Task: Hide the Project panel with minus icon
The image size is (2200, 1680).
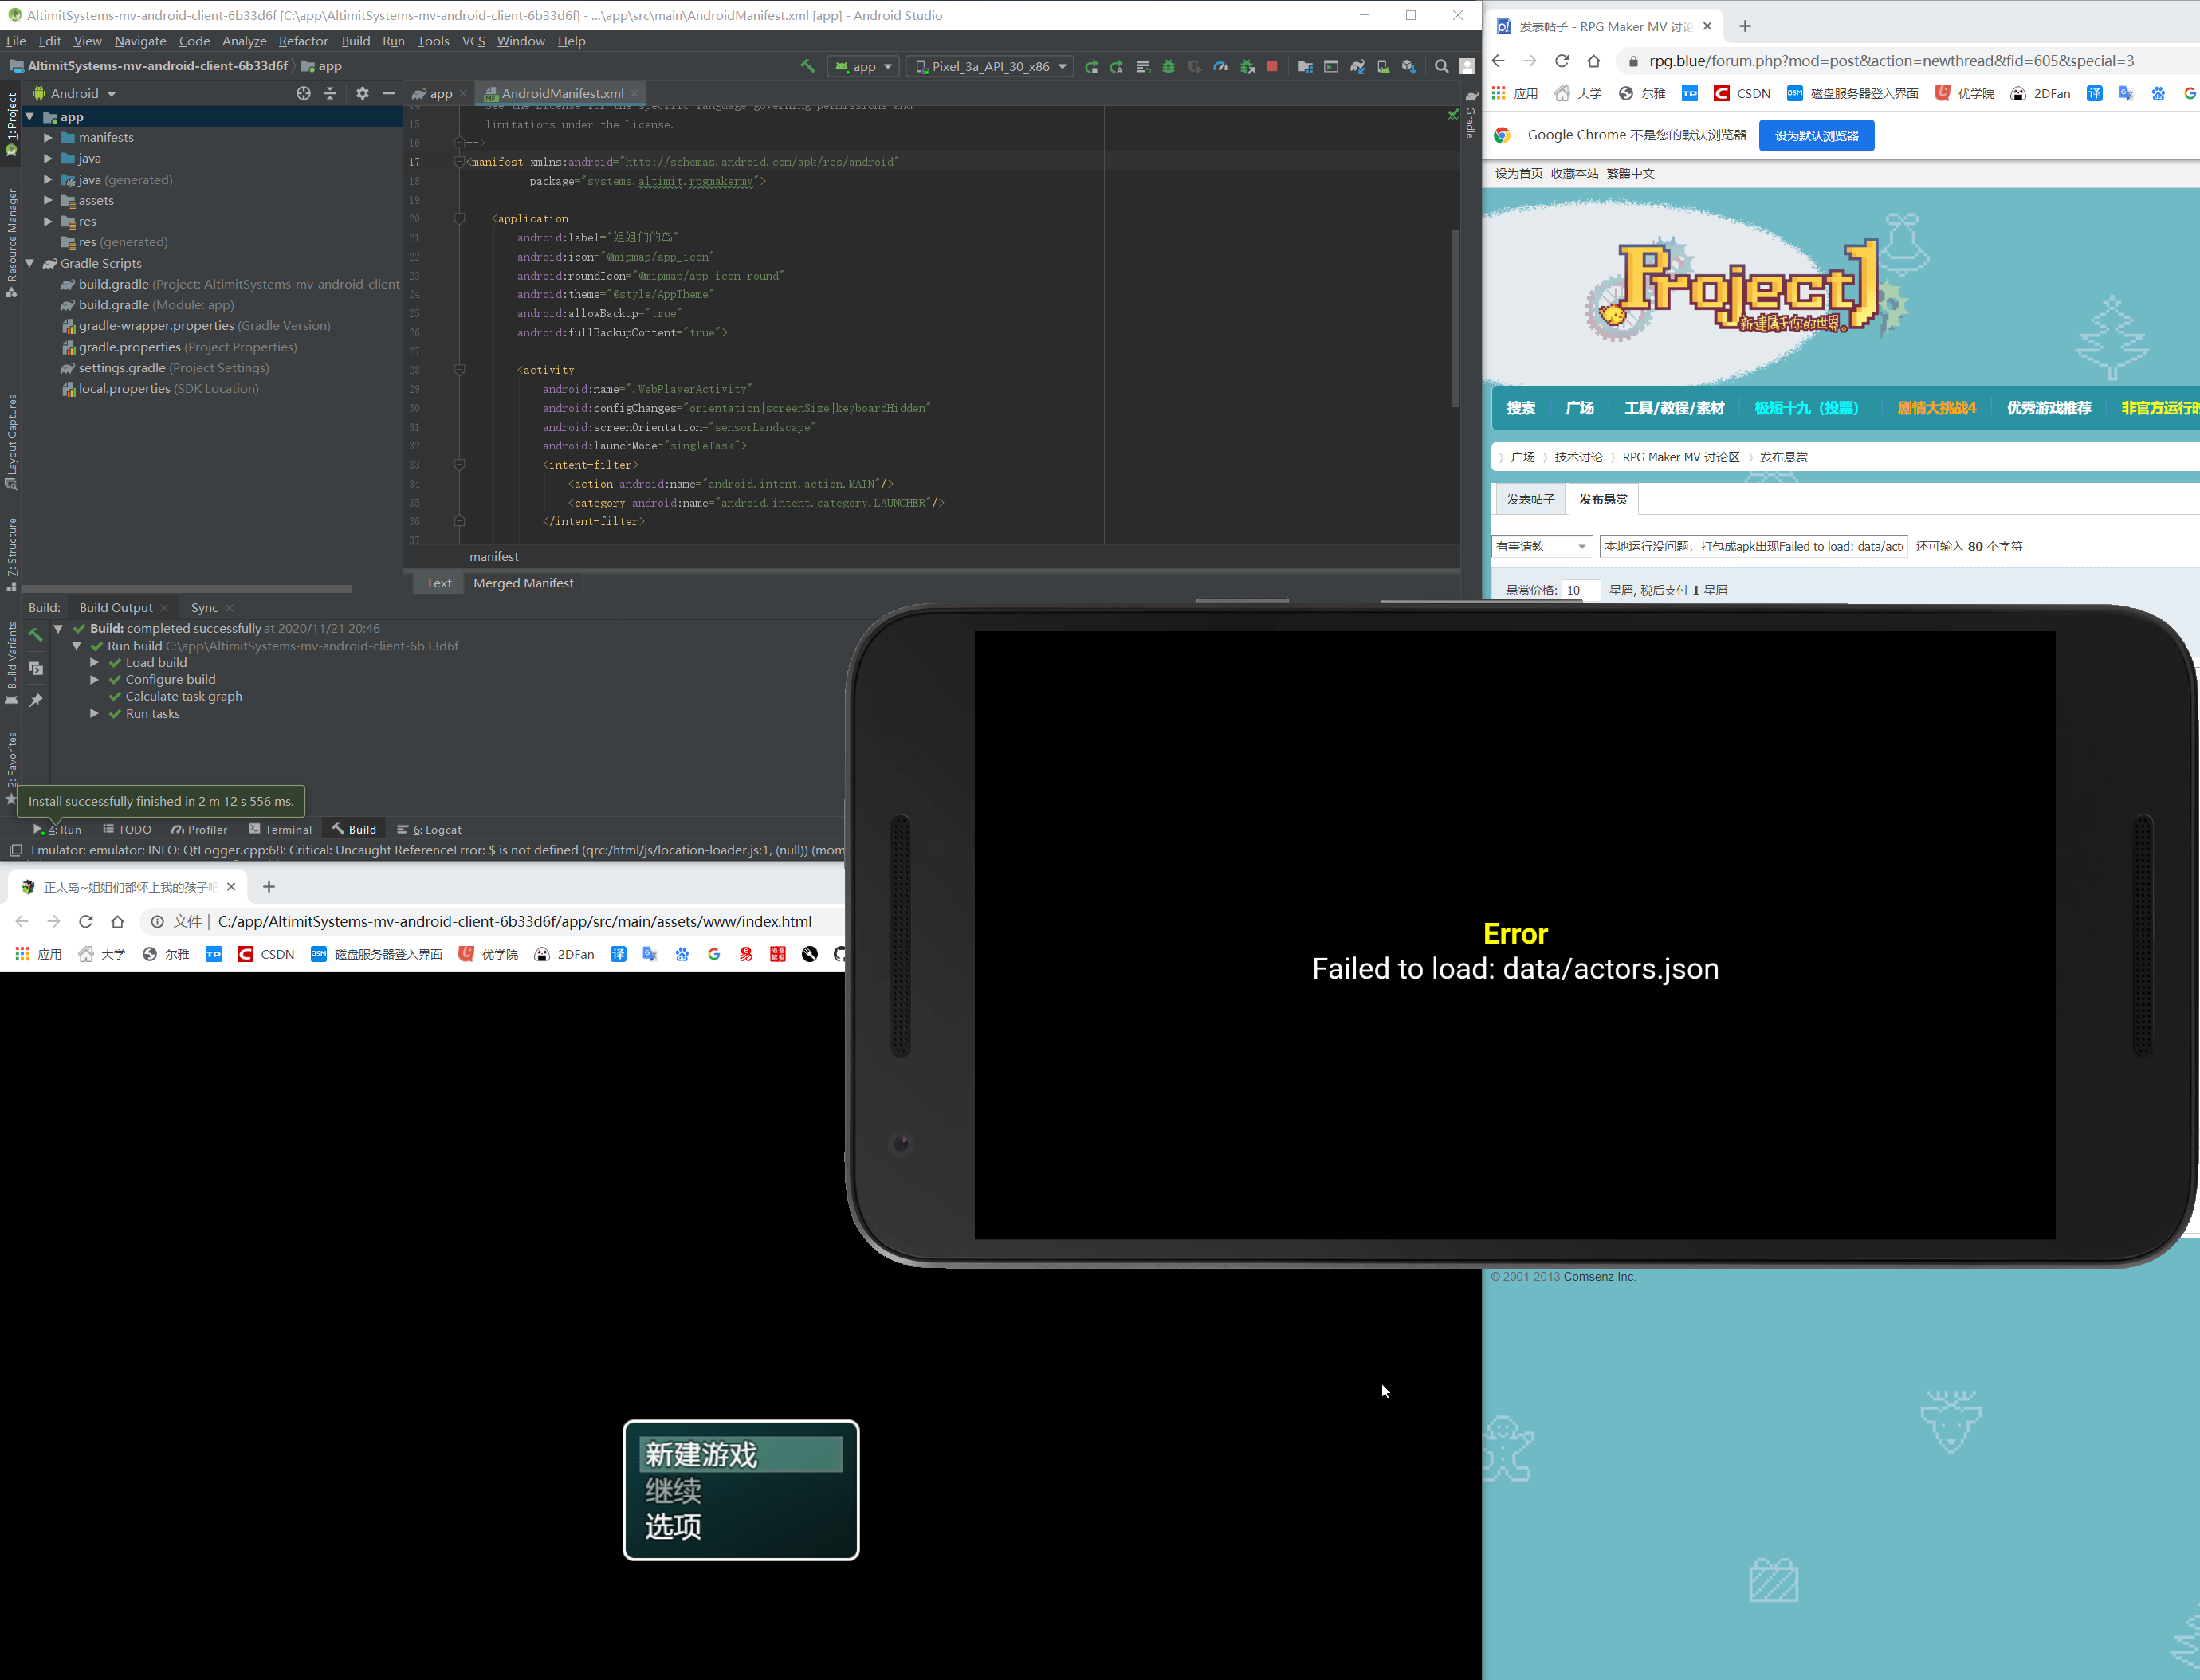Action: point(389,93)
